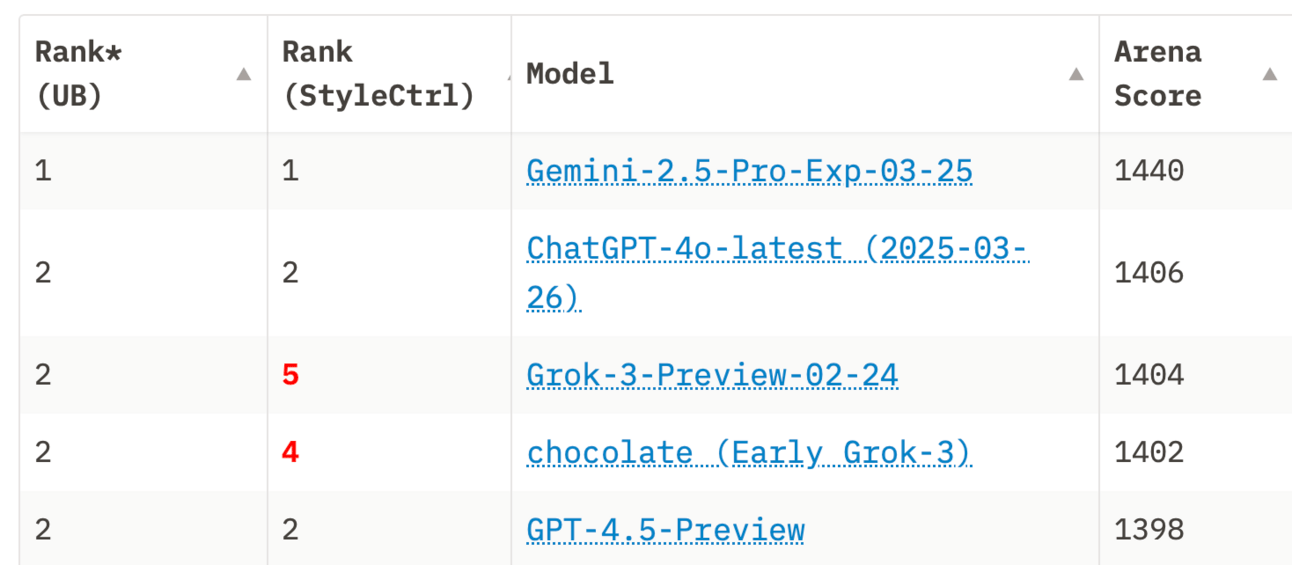Click the red StyleCtrl rank 5
This screenshot has height=565, width=1292.
[290, 375]
